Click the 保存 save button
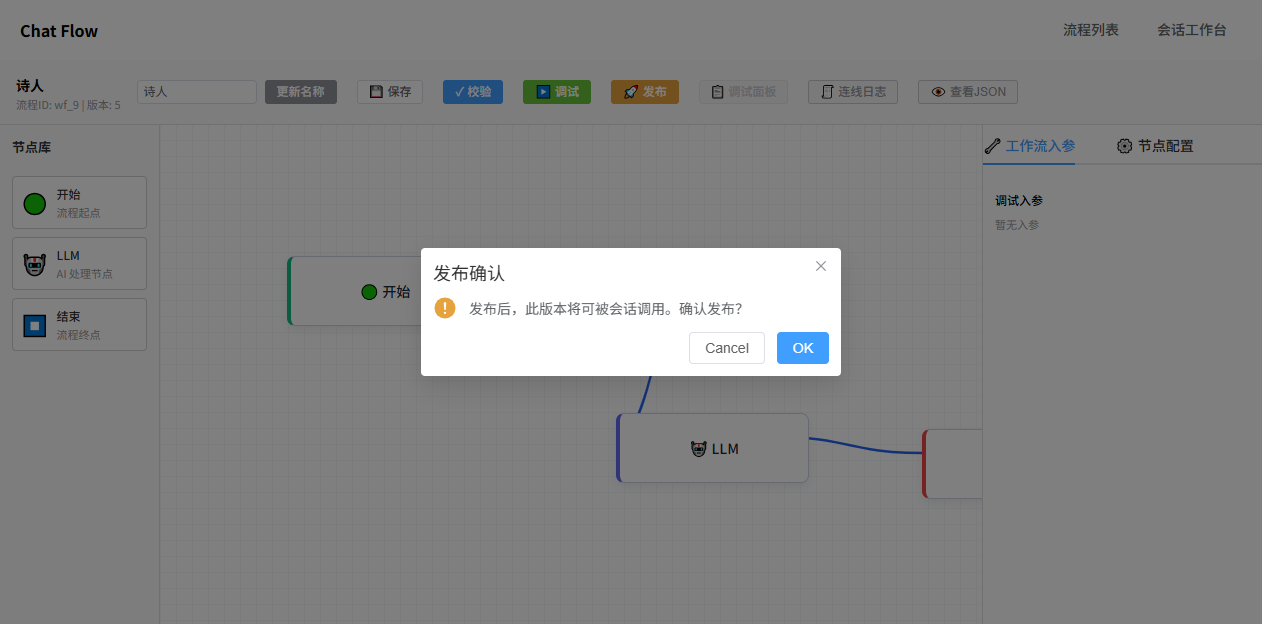1262x624 pixels. click(x=390, y=92)
